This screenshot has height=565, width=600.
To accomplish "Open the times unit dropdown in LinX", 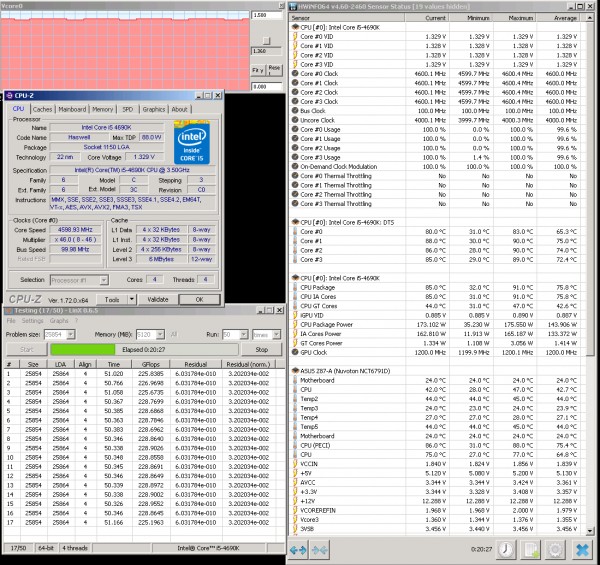I will pyautogui.click(x=276, y=334).
